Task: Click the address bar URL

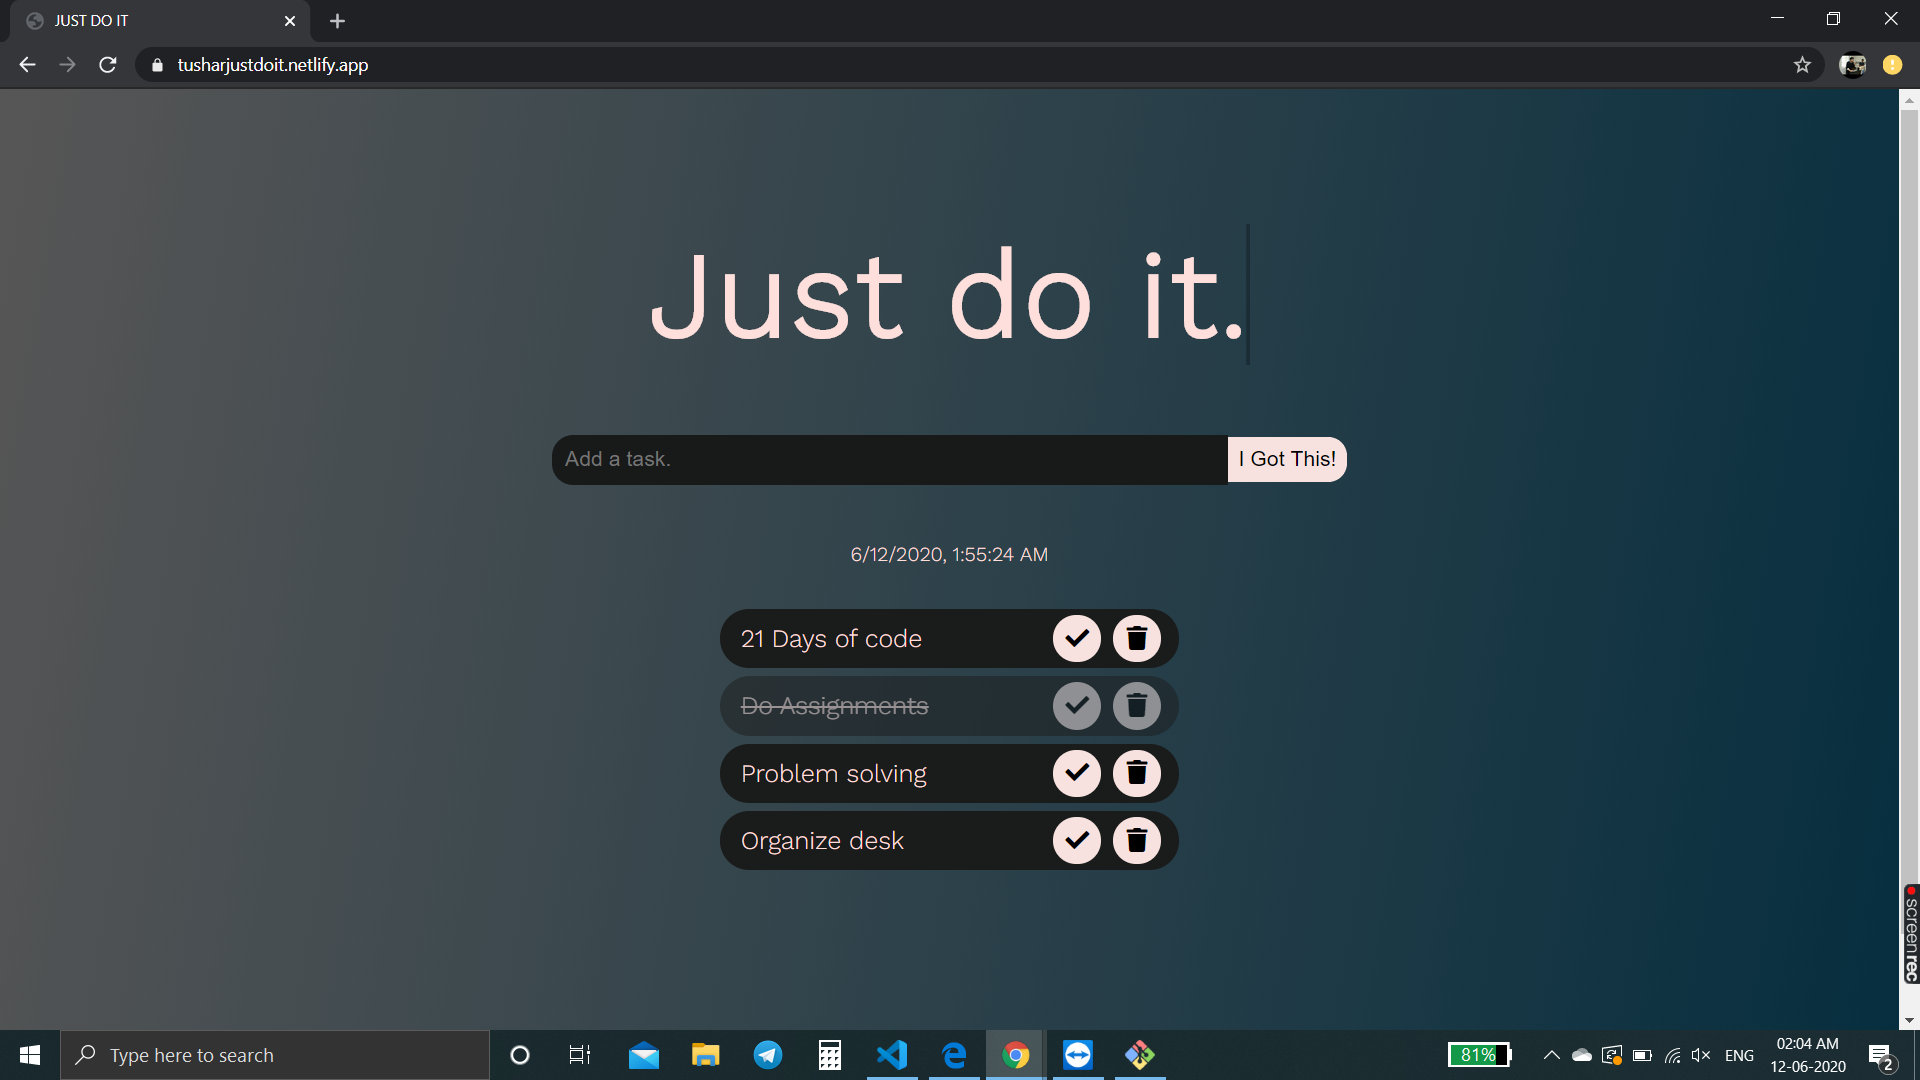Action: (273, 65)
